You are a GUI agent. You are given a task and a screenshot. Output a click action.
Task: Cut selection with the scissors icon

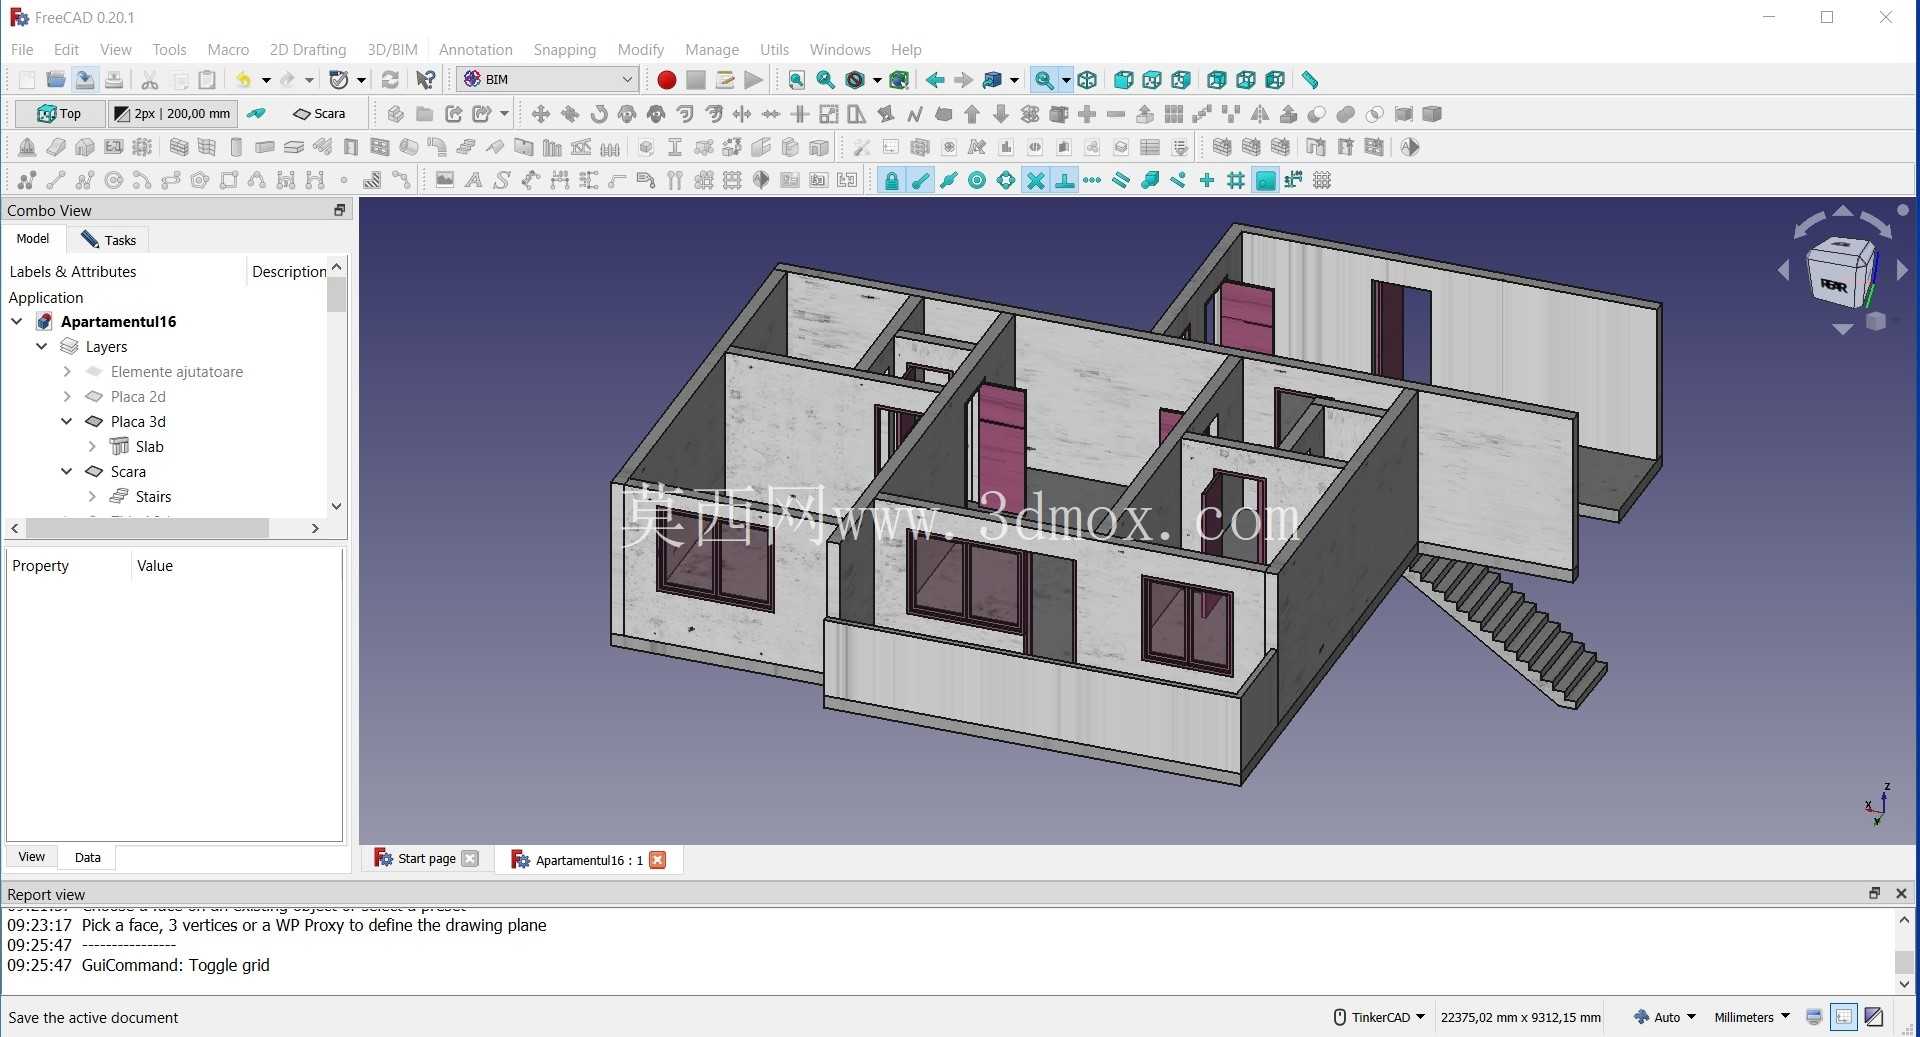coord(150,80)
